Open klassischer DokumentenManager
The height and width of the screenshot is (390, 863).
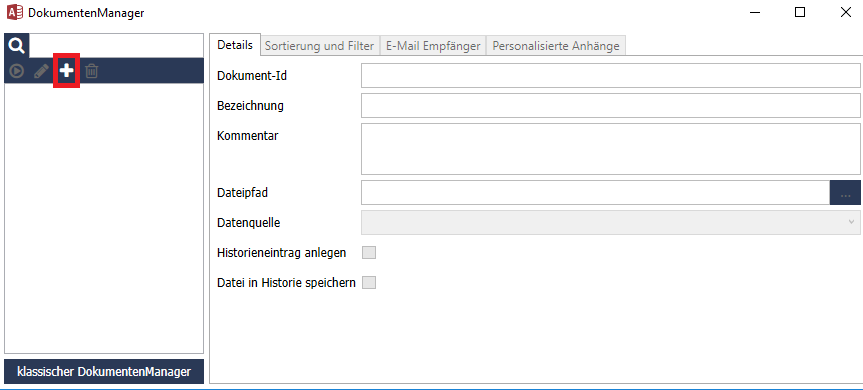(x=104, y=371)
